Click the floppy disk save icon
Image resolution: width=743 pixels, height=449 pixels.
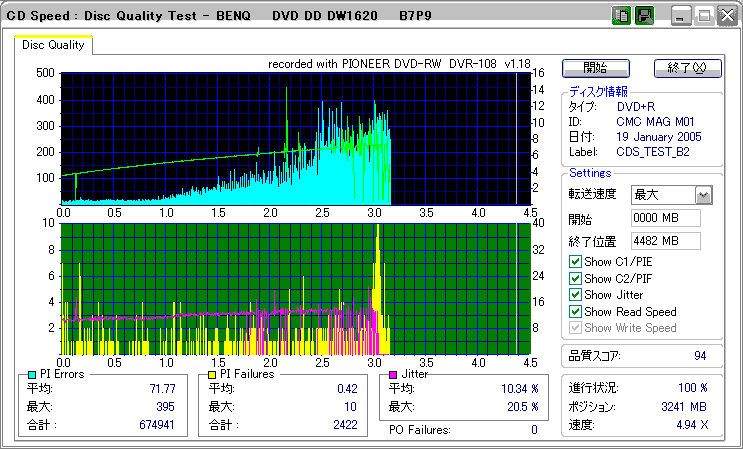pyautogui.click(x=644, y=16)
